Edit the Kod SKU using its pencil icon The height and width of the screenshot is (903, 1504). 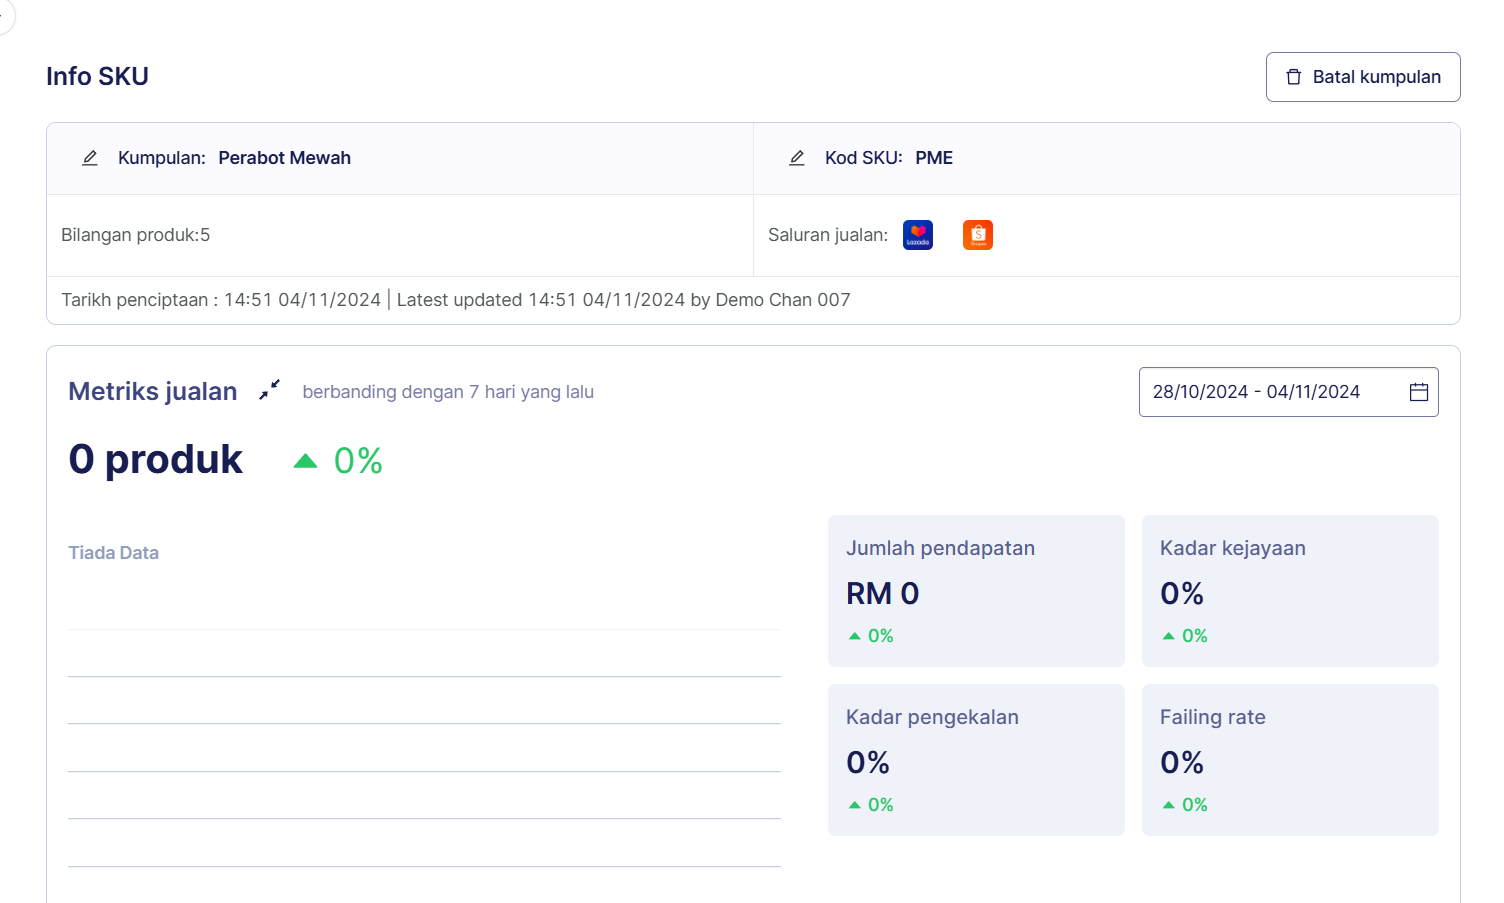(797, 158)
